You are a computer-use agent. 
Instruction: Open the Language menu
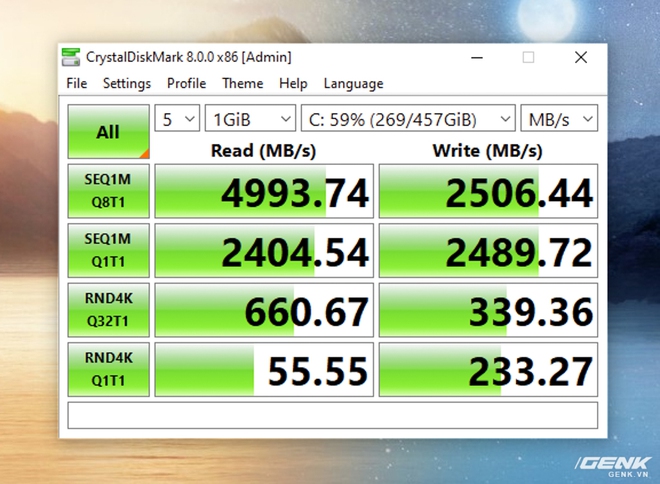click(354, 83)
